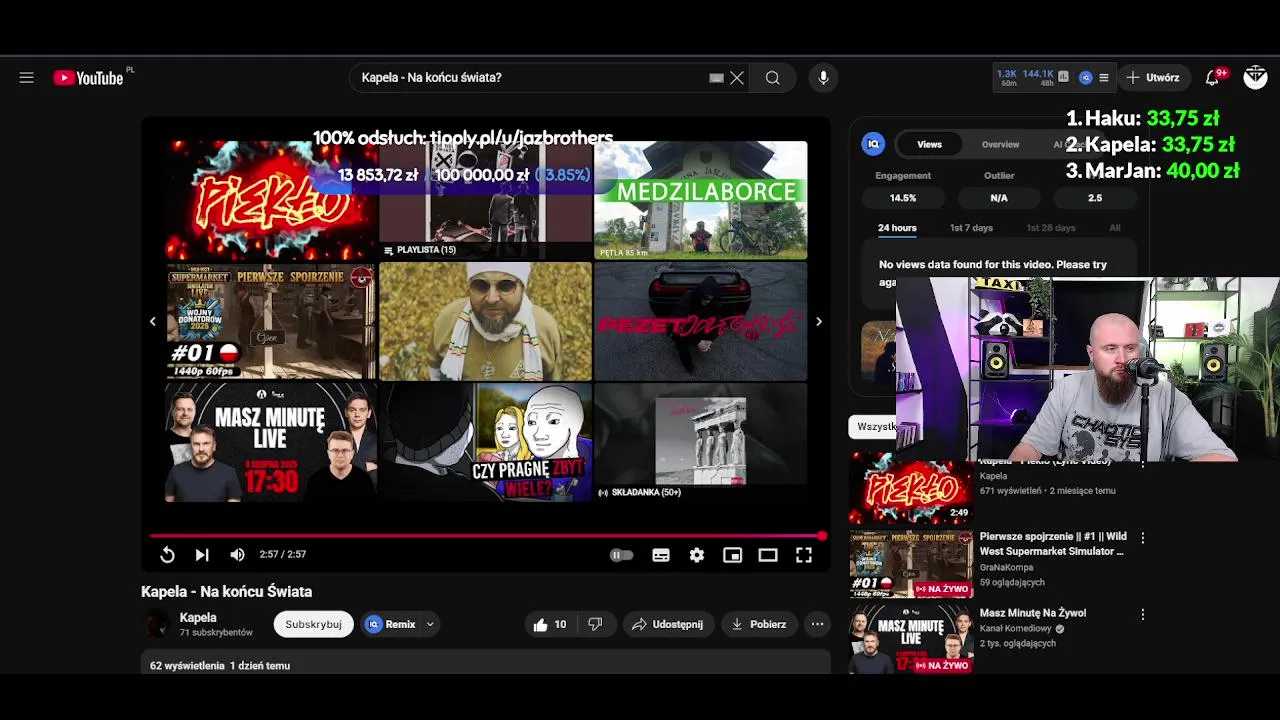1280x720 pixels.
Task: Click vidIQ toolbar IQ icon in header
Action: coord(1085,77)
